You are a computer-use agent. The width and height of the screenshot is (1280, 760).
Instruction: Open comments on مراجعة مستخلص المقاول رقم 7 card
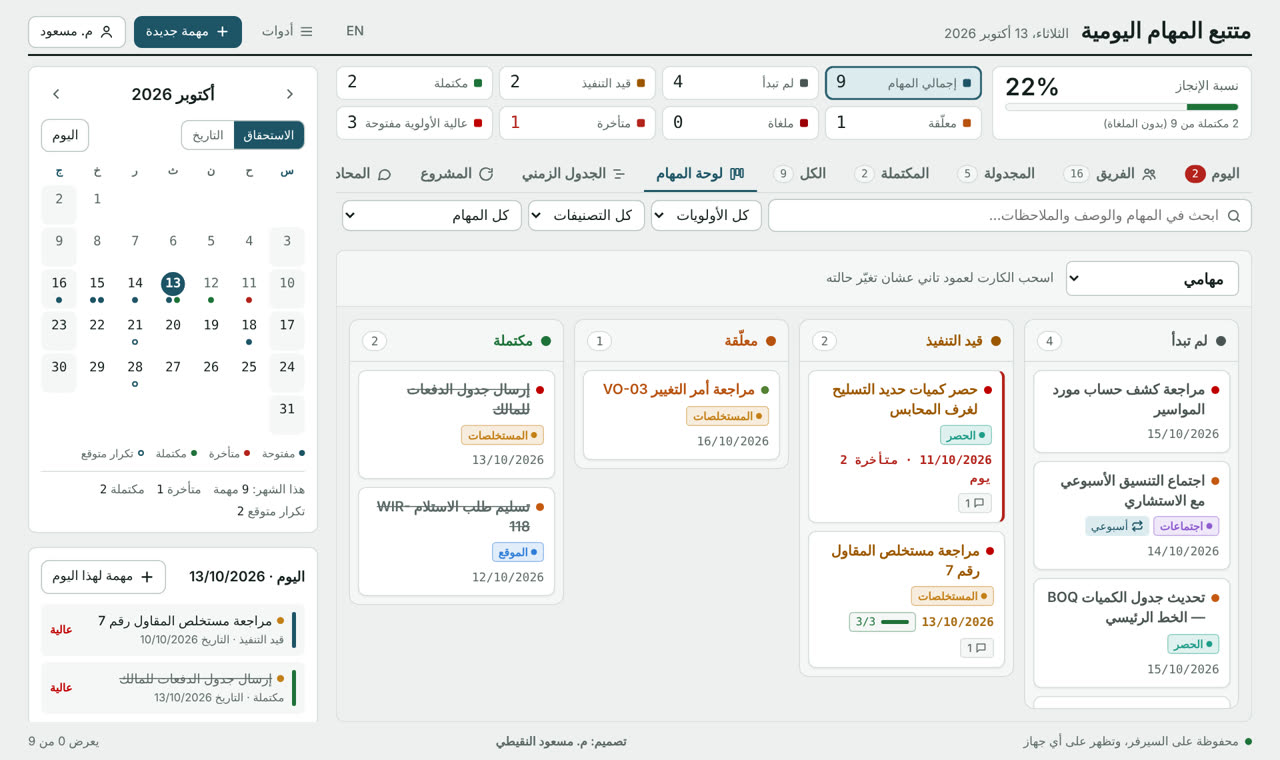(x=977, y=648)
